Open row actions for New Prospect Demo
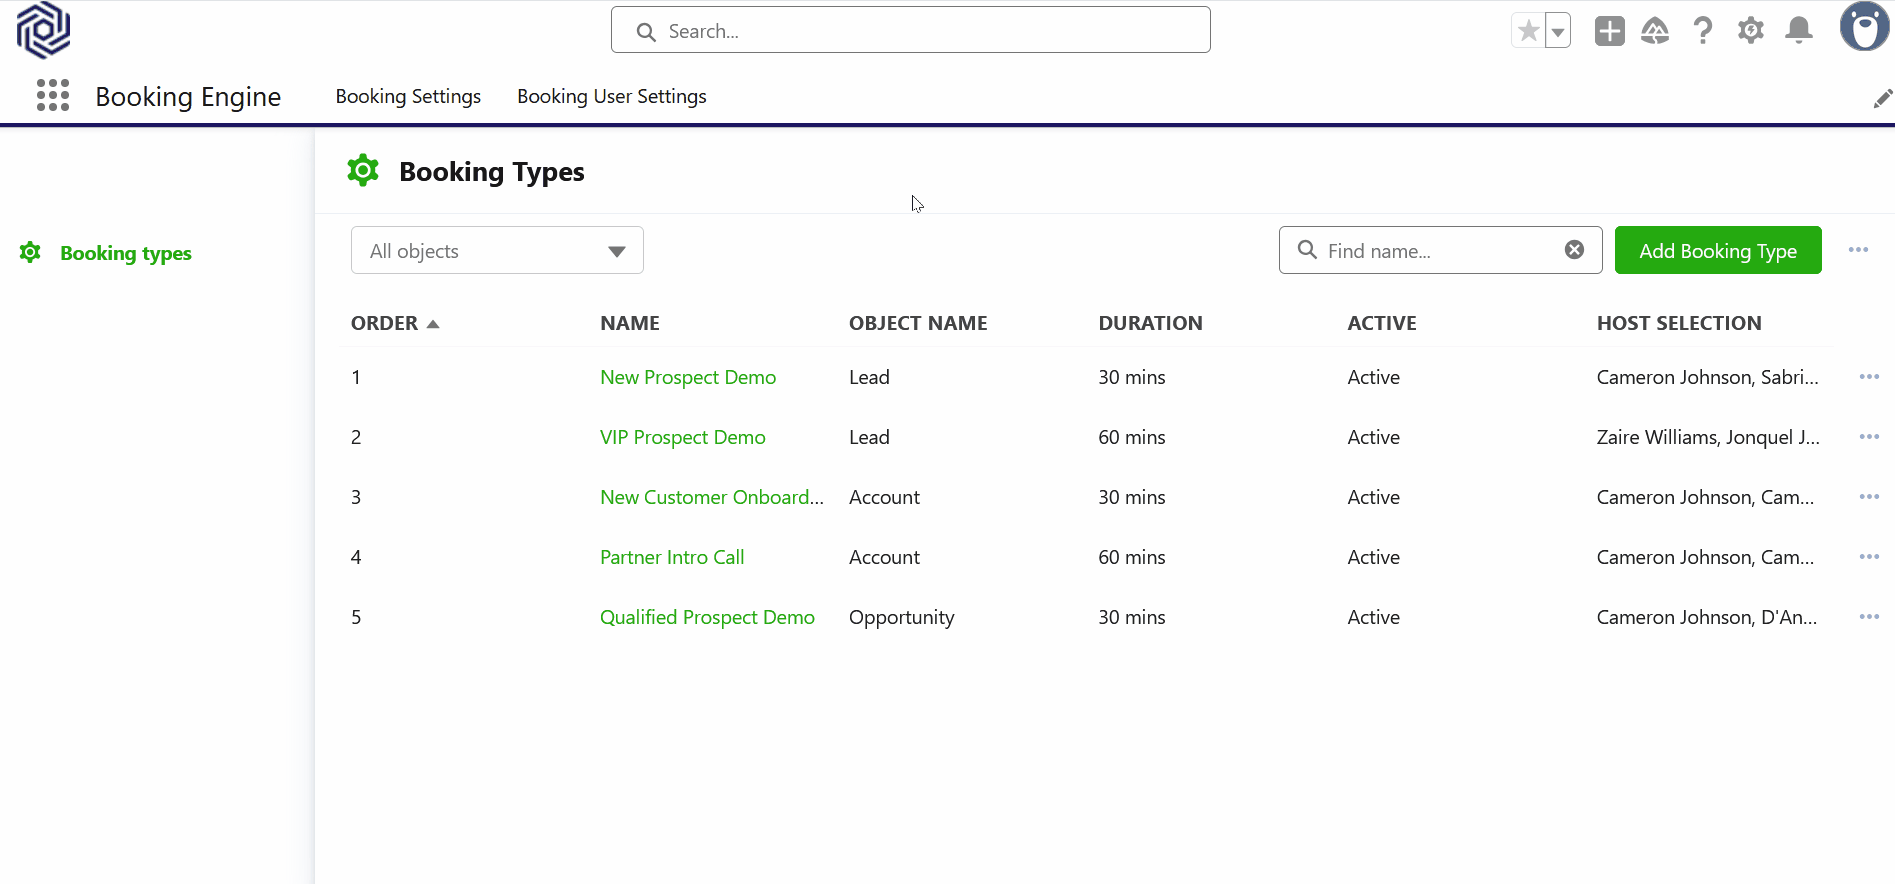This screenshot has height=884, width=1895. point(1868,377)
